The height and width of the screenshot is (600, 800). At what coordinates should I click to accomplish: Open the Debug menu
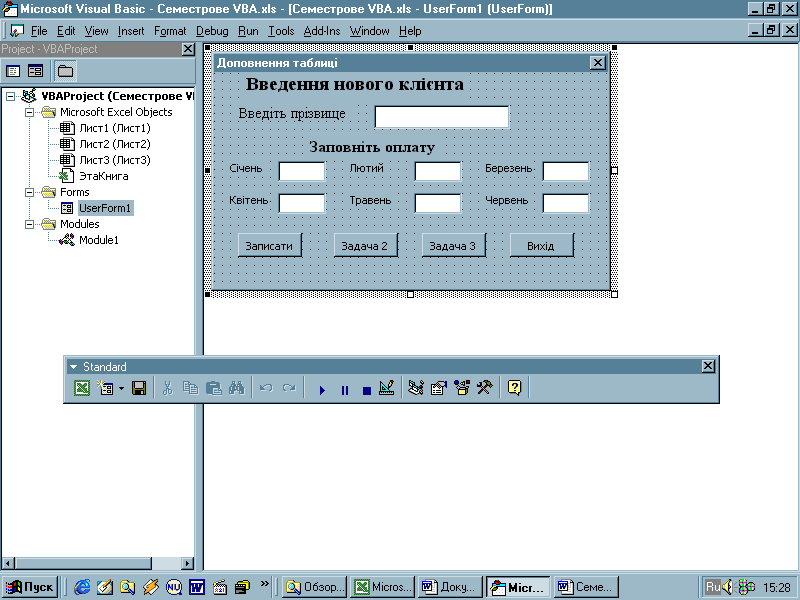212,31
